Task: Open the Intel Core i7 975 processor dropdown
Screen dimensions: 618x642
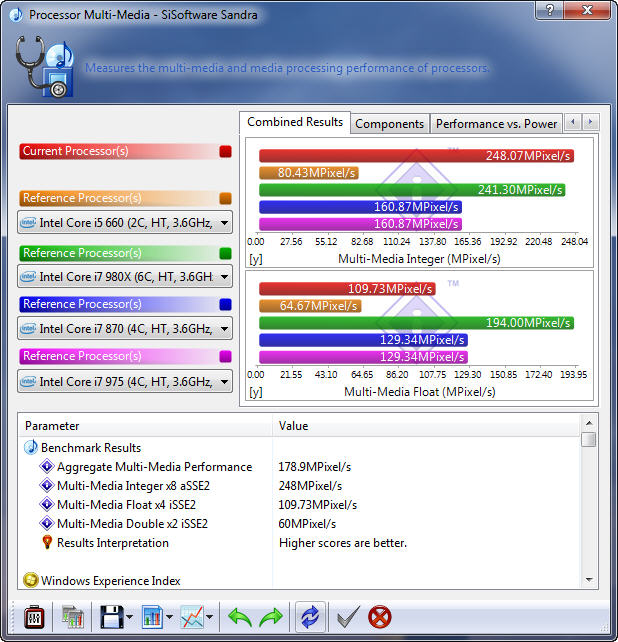Action: [x=125, y=382]
